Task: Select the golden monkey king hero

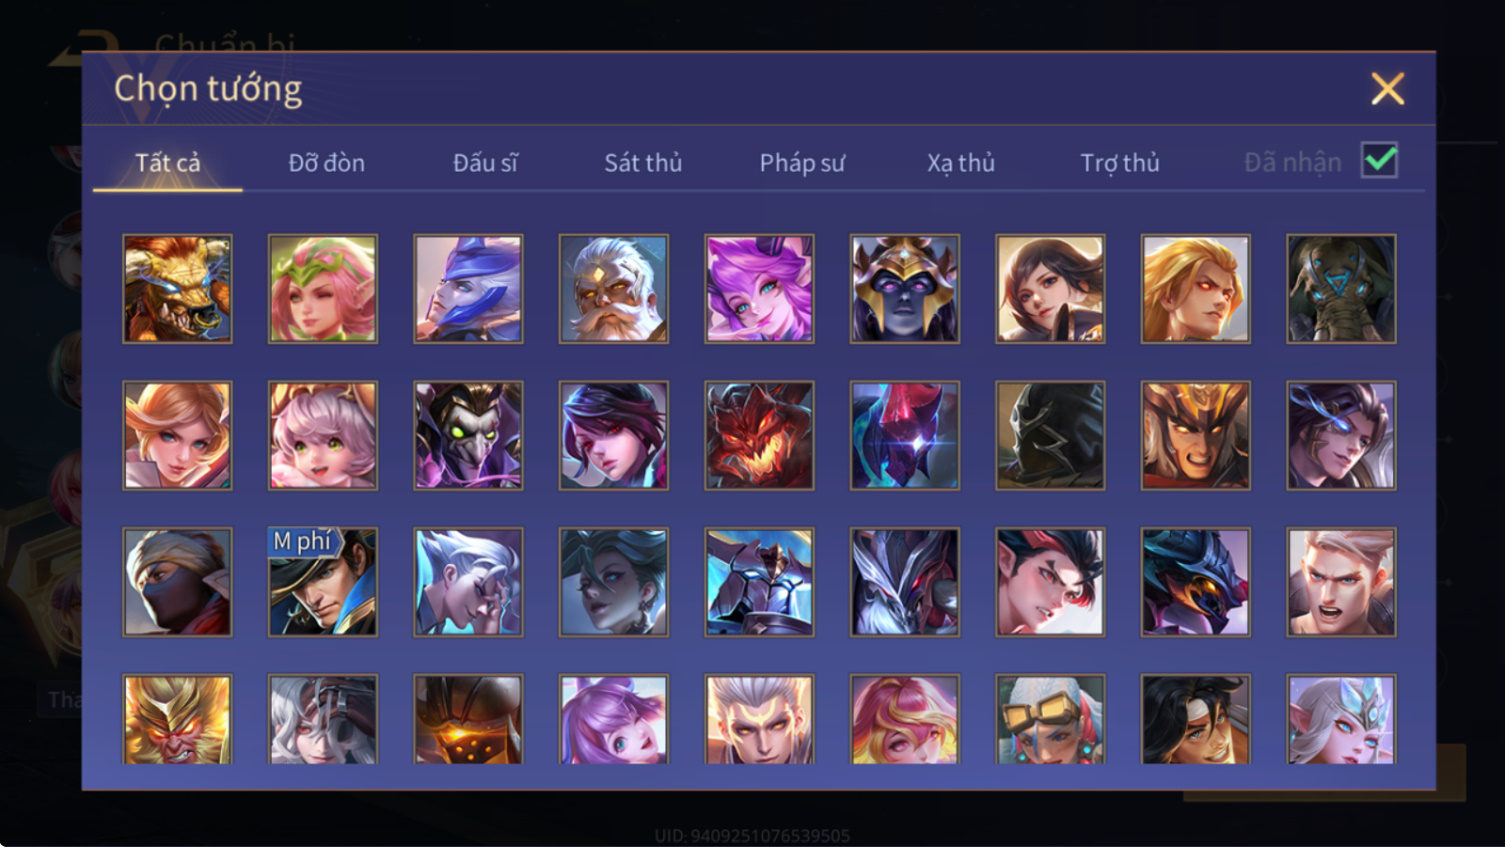Action: 177,719
